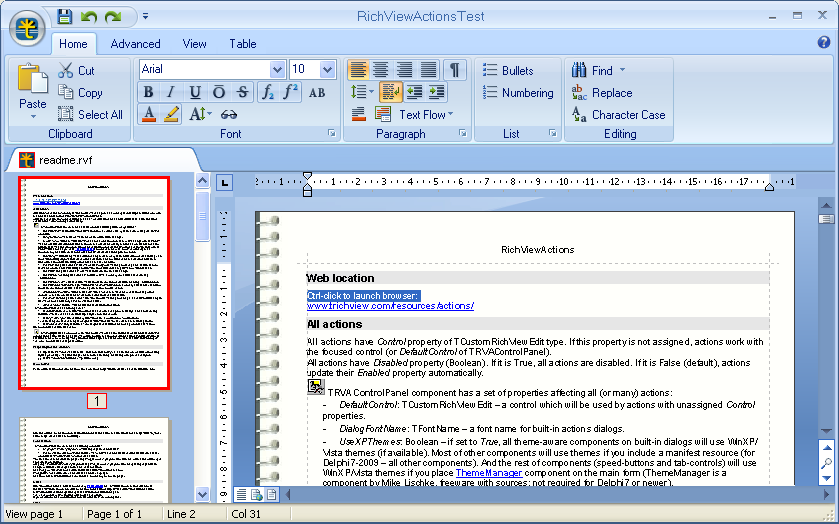Image resolution: width=839 pixels, height=524 pixels.
Task: Toggle Bold formatting
Action: (x=148, y=93)
